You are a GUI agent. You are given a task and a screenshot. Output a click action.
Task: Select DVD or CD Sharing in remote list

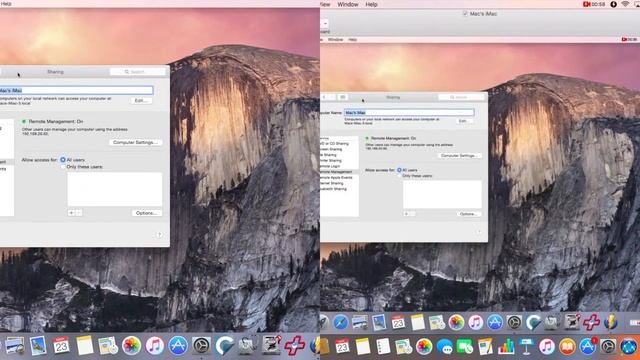coord(336,144)
